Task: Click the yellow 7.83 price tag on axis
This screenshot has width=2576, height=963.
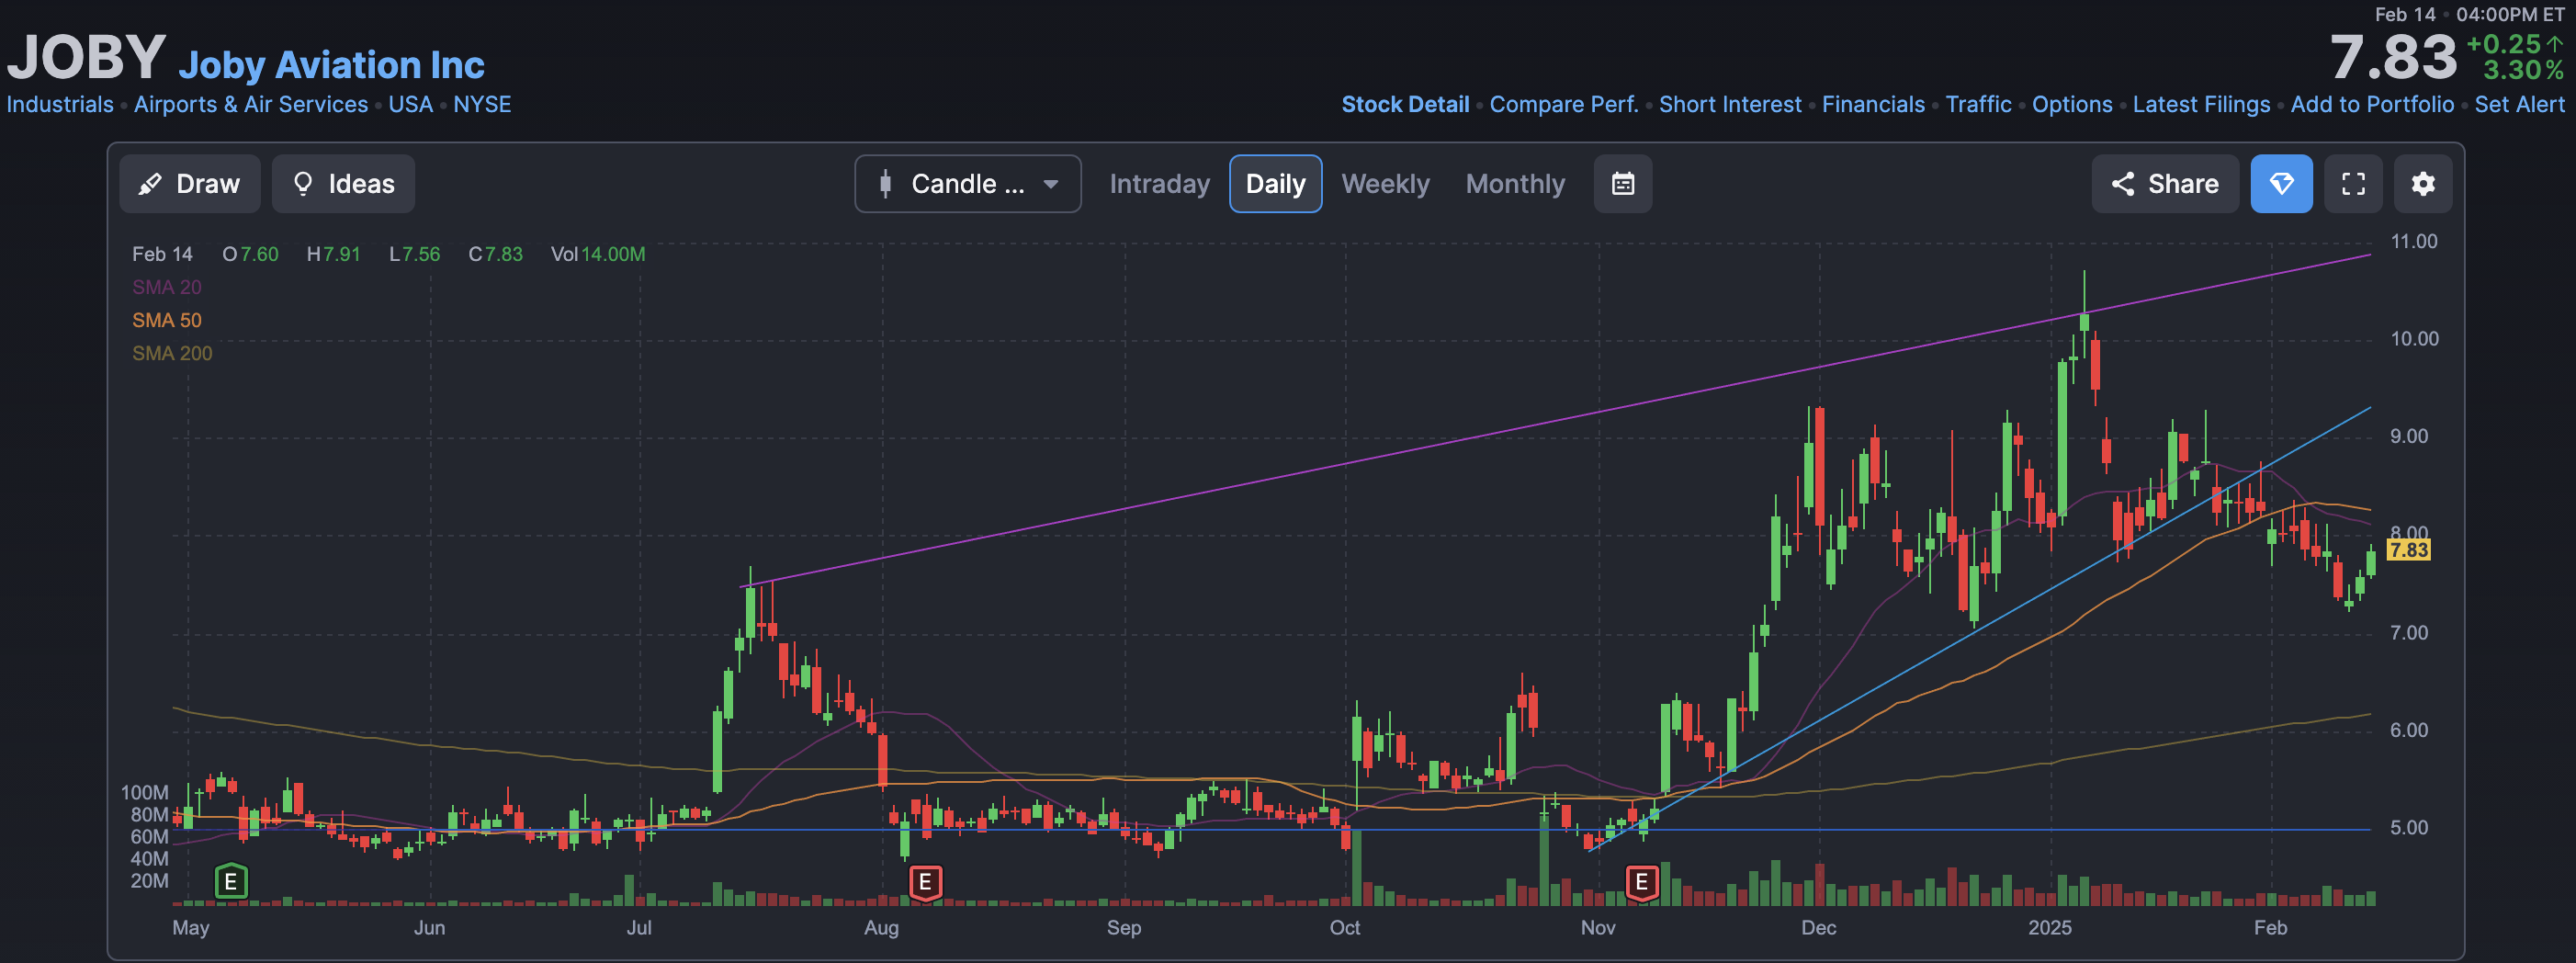Action: tap(2408, 550)
